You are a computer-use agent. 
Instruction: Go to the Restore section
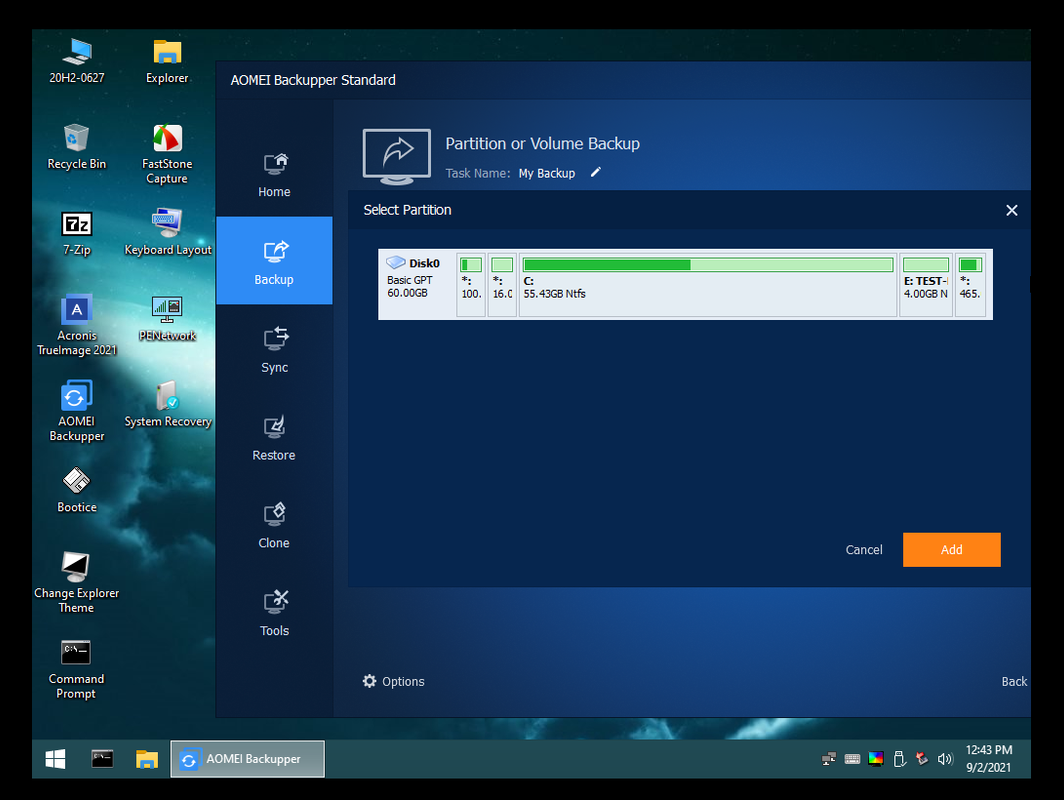274,438
